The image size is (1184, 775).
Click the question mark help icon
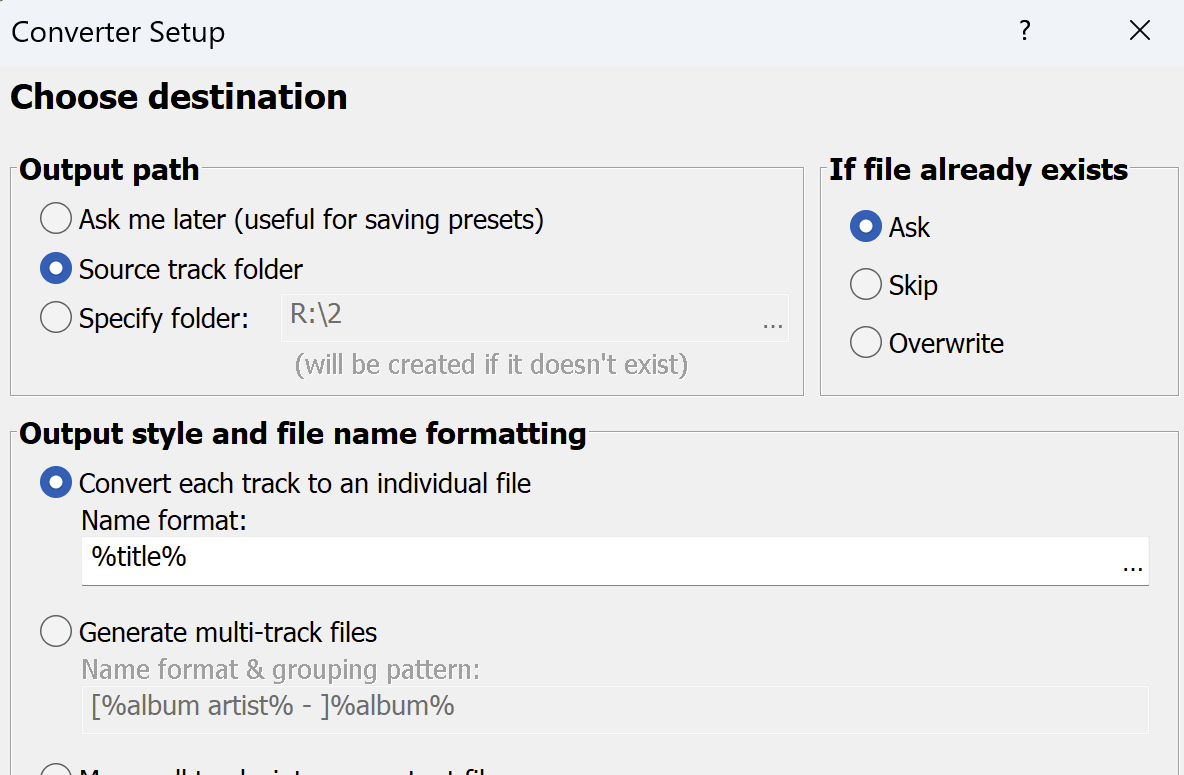click(1024, 31)
